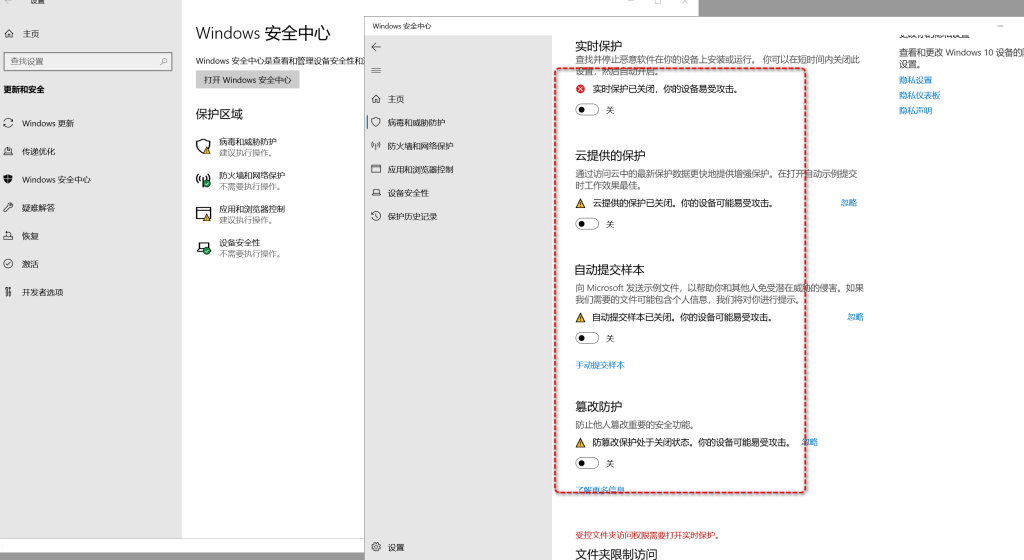Select 恢复 in Settings sidebar
This screenshot has width=1024, height=560.
point(30,236)
